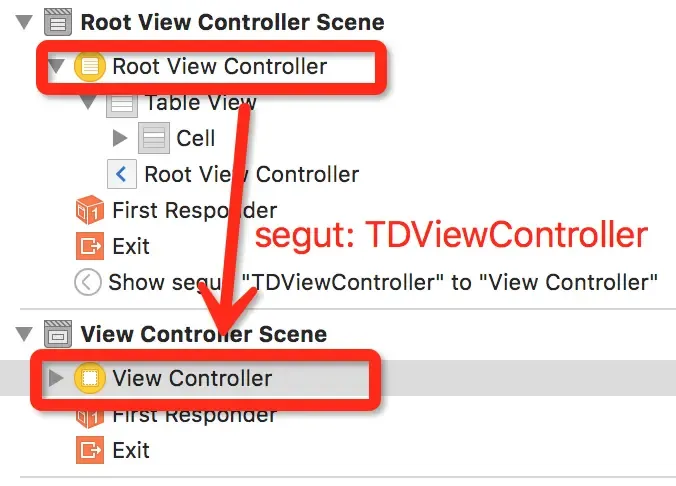Expand the View Controller disclosure triangle
Screen dimensions: 676x486
tap(56, 378)
